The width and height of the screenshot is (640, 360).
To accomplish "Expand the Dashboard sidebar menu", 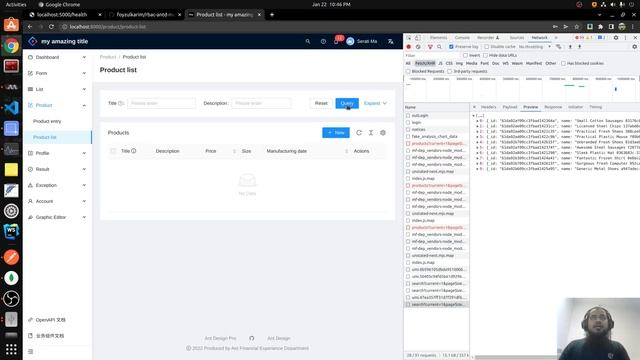I will (57, 57).
